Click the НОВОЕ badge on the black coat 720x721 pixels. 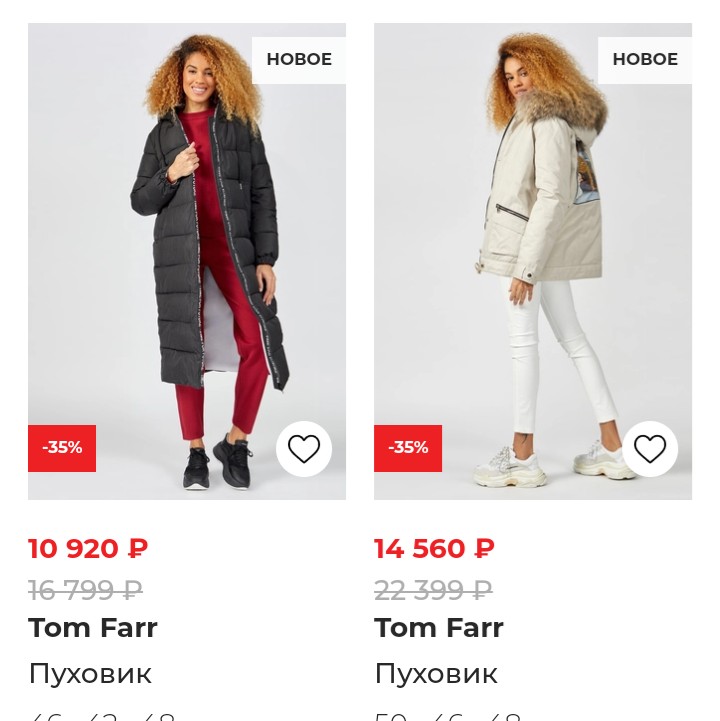[x=299, y=60]
